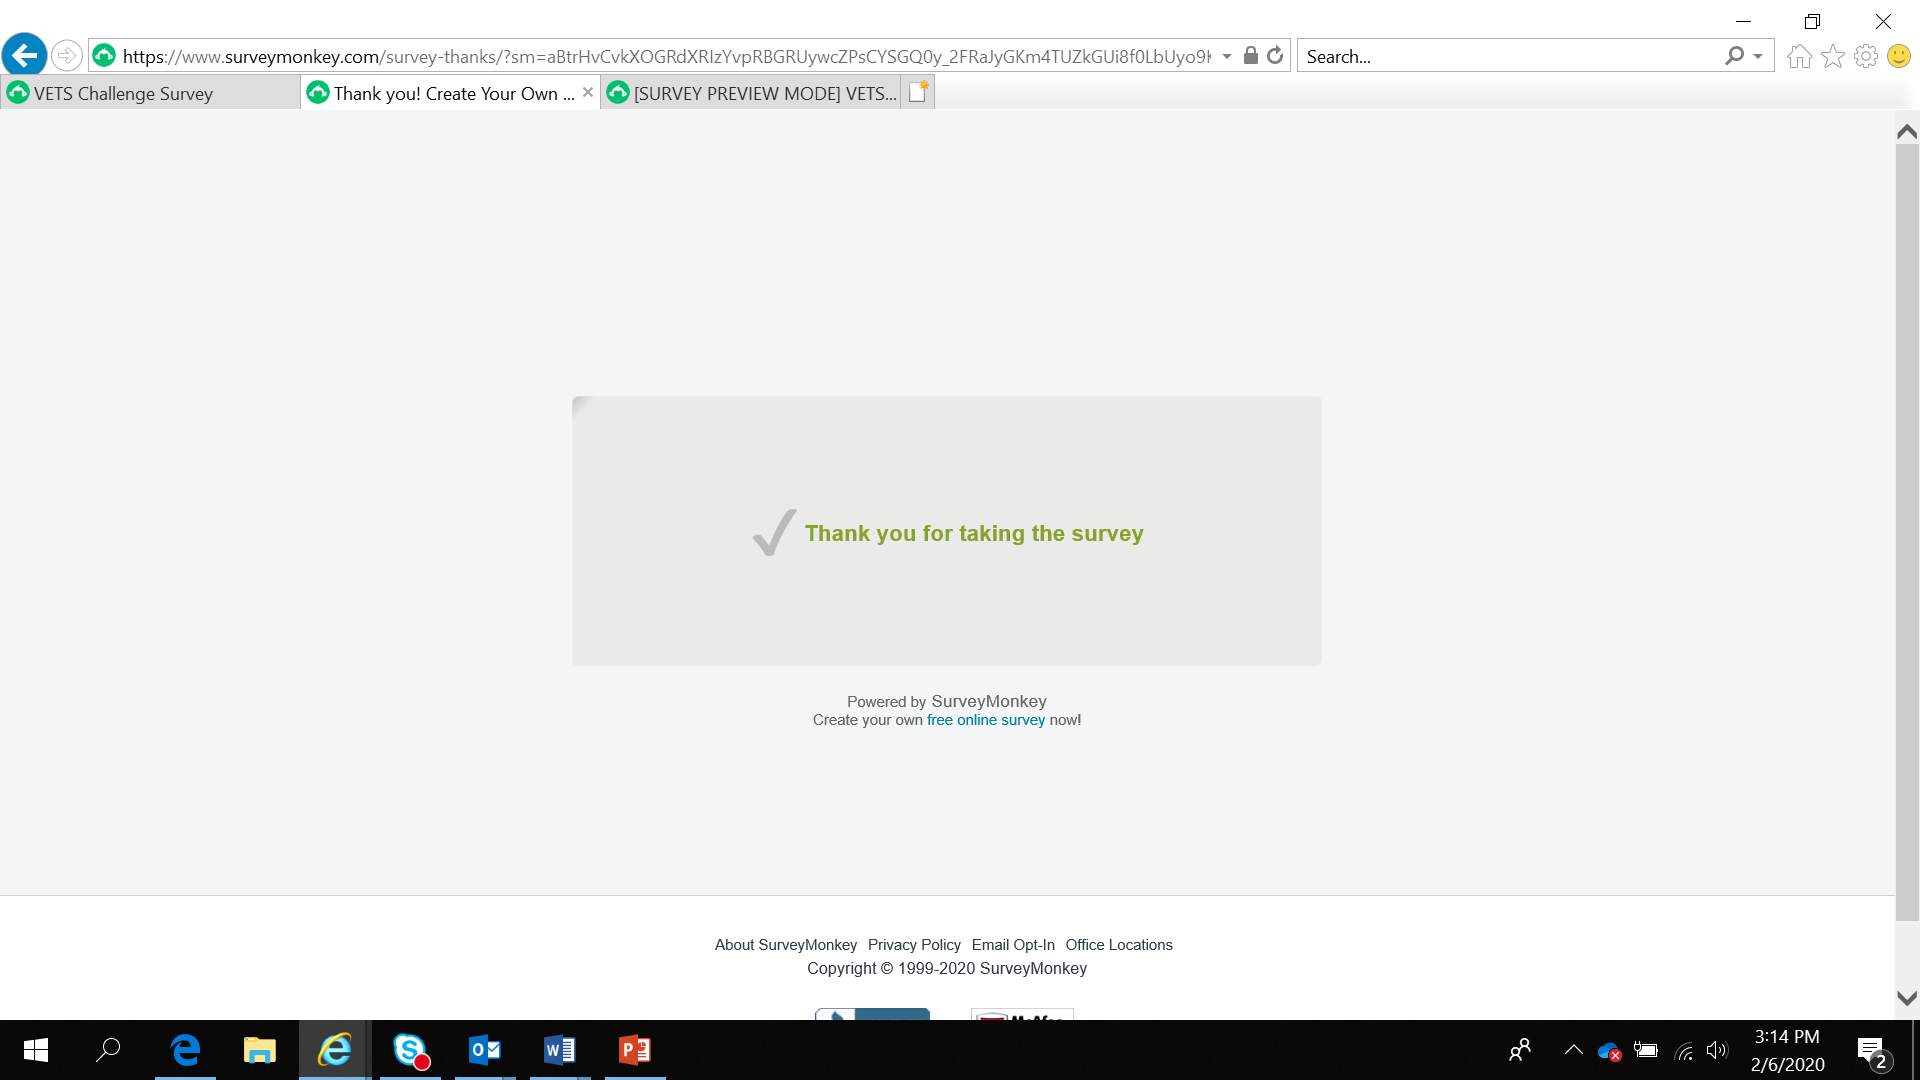Click the security lock icon
This screenshot has height=1080, width=1920.
(x=1250, y=56)
